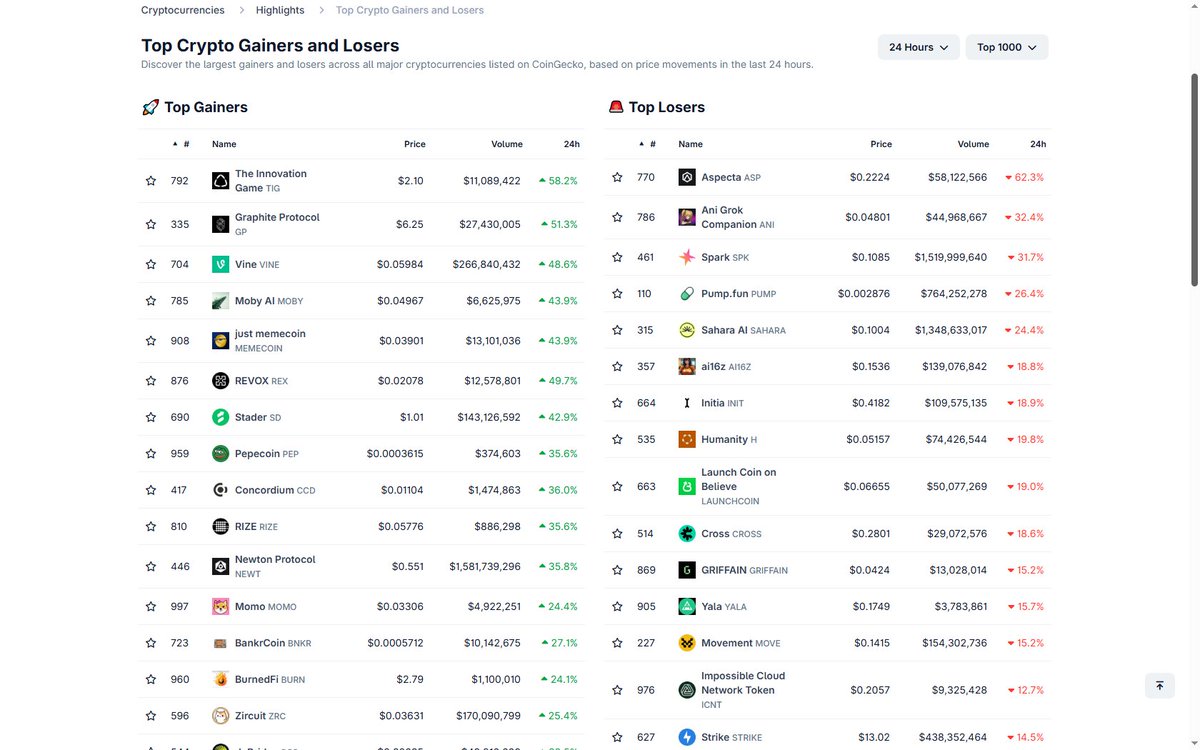Viewport: 1200px width, 750px height.
Task: Click Vine's $0.05984 price cell
Action: click(400, 264)
